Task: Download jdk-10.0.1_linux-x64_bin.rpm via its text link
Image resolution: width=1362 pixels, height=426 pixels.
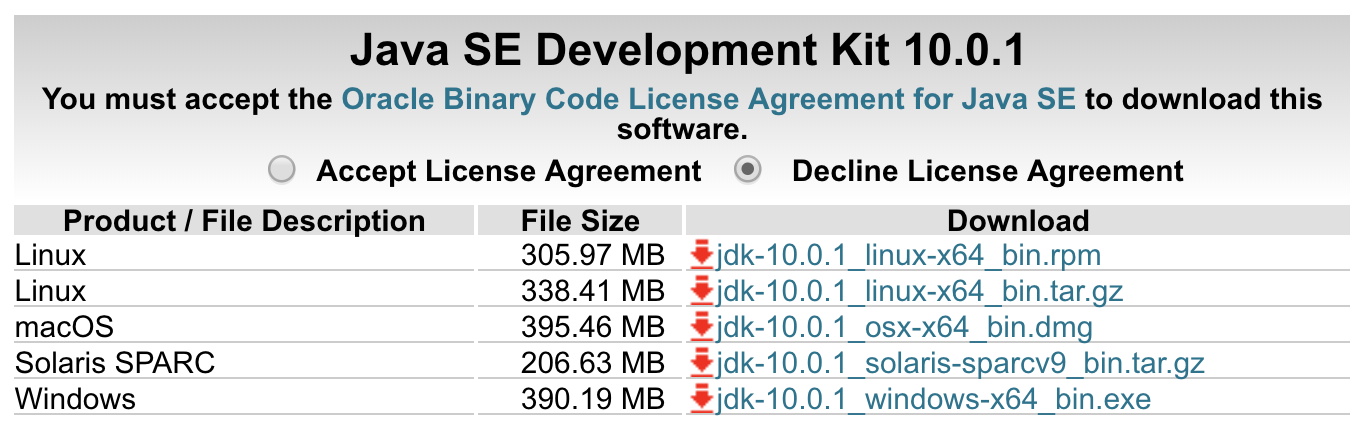Action: (x=908, y=256)
